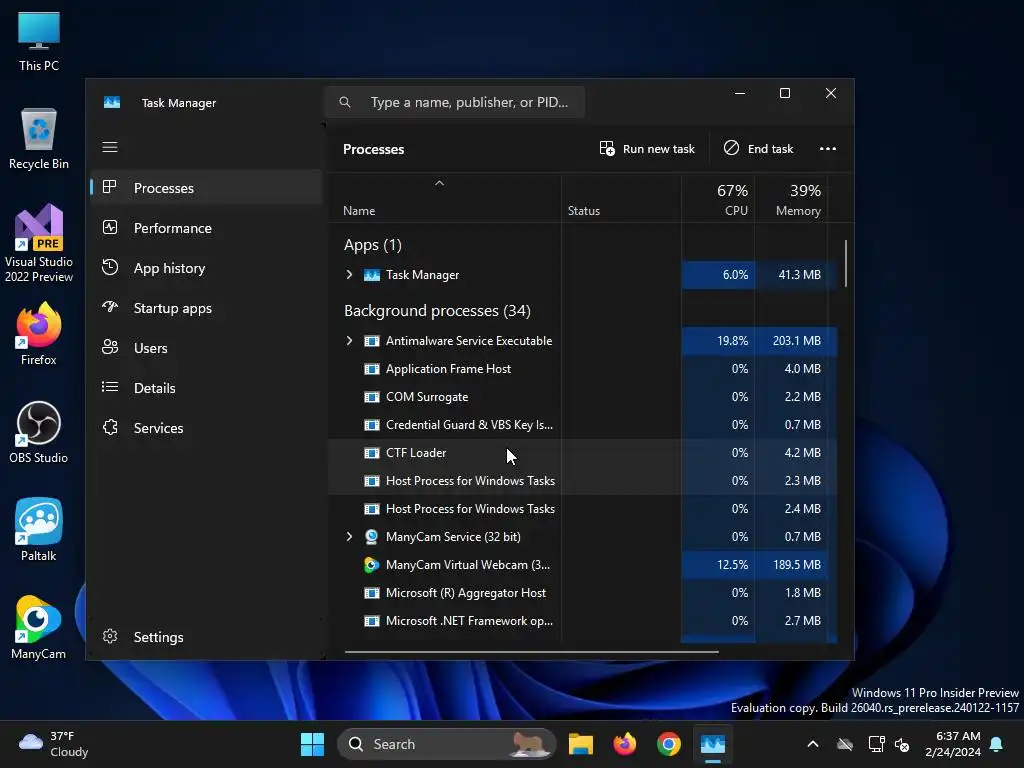Open Google Chrome from the taskbar
The image size is (1024, 768).
coord(669,744)
